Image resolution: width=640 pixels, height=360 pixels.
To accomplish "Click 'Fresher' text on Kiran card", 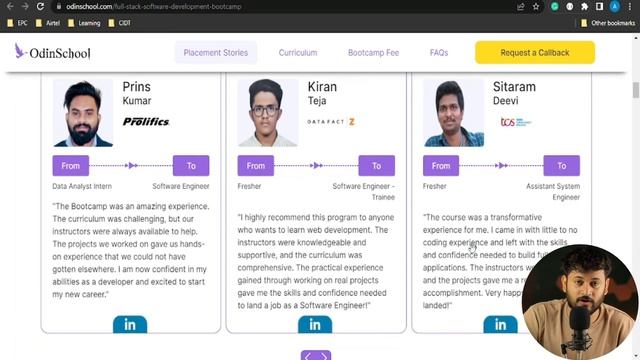I will [x=249, y=186].
